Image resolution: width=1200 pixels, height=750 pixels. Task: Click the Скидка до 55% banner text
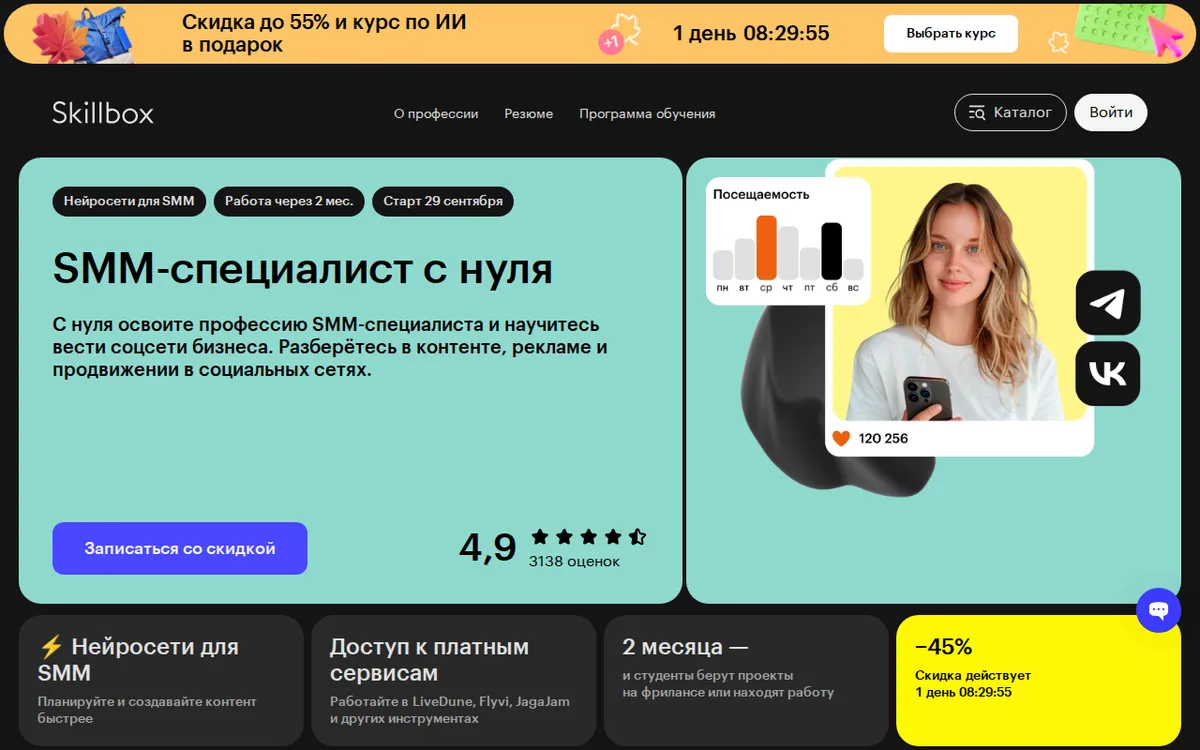click(x=324, y=33)
